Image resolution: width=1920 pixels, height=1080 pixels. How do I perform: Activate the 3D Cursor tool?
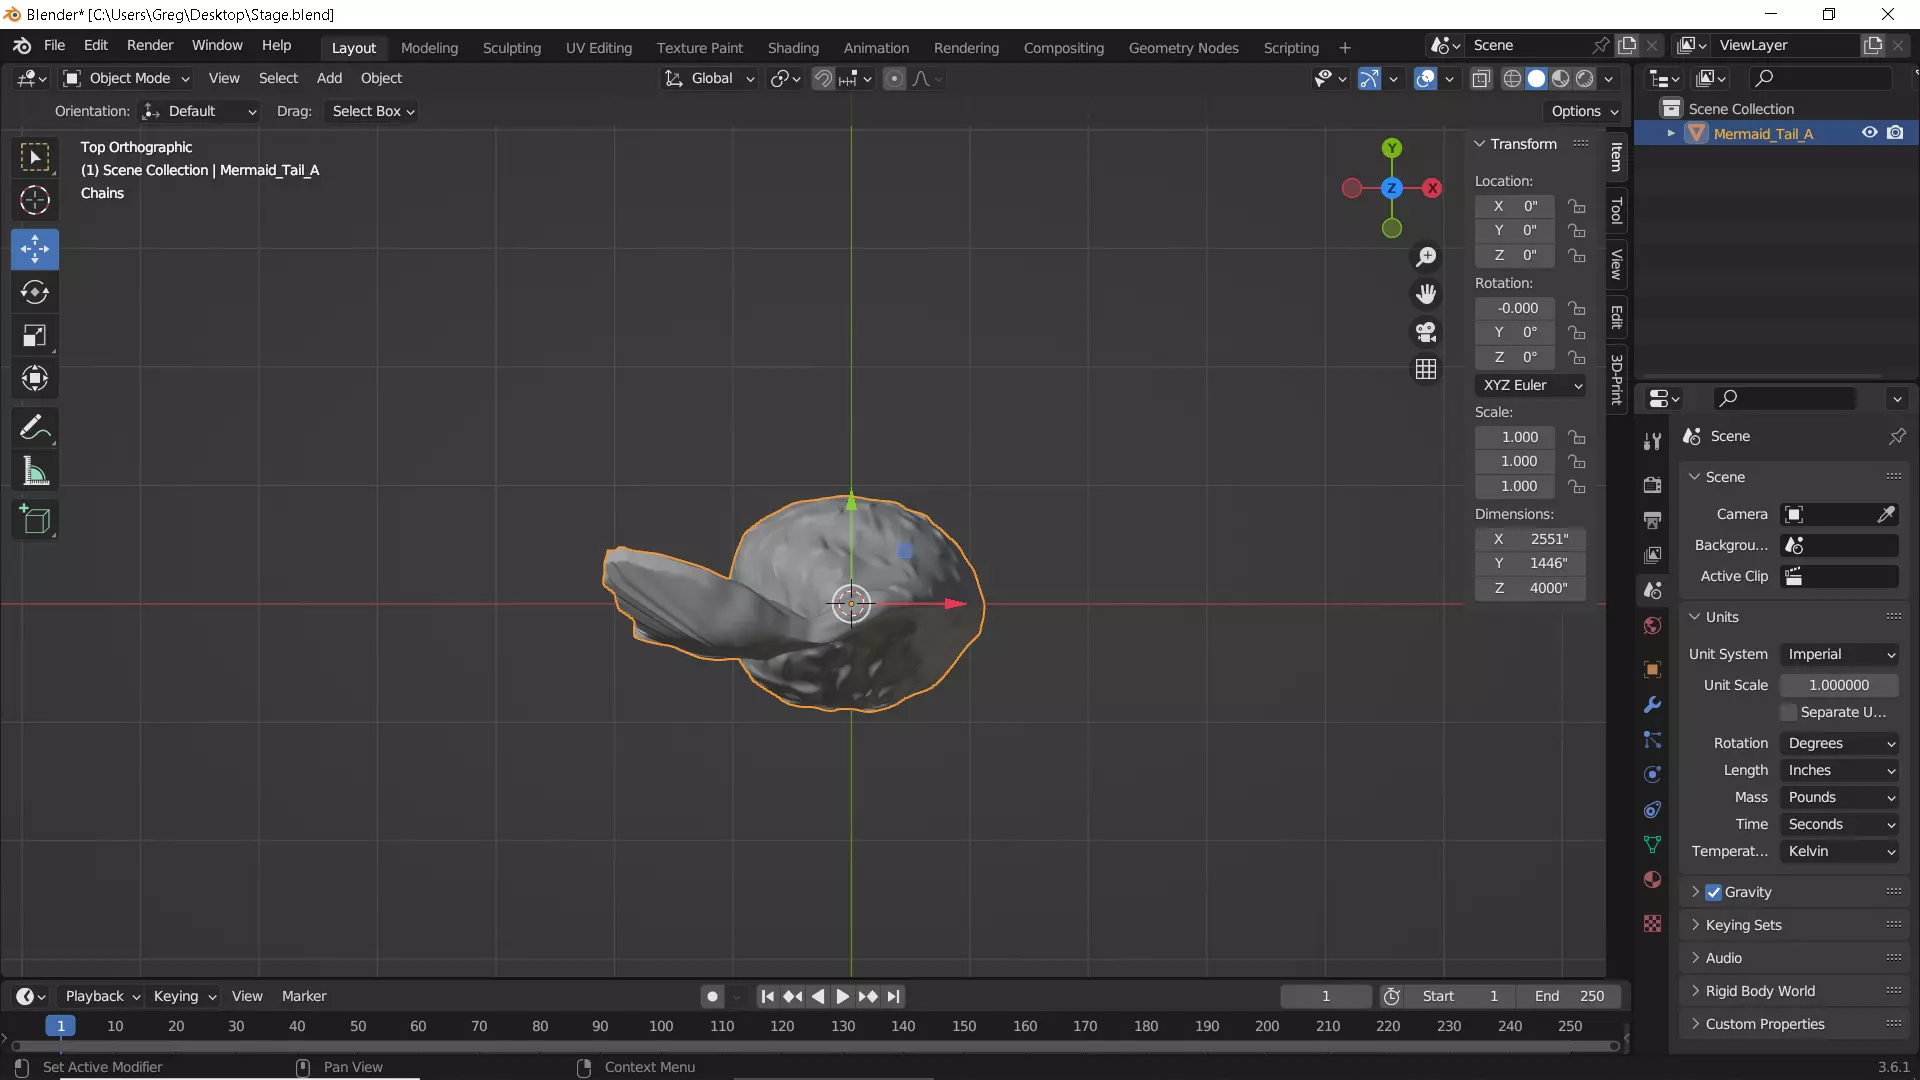tap(35, 200)
